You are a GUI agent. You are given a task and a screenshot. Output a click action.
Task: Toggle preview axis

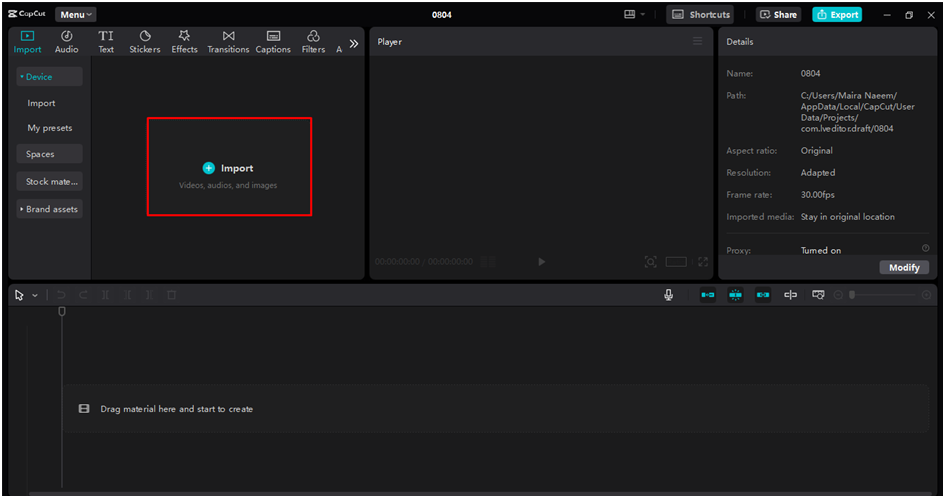(790, 295)
